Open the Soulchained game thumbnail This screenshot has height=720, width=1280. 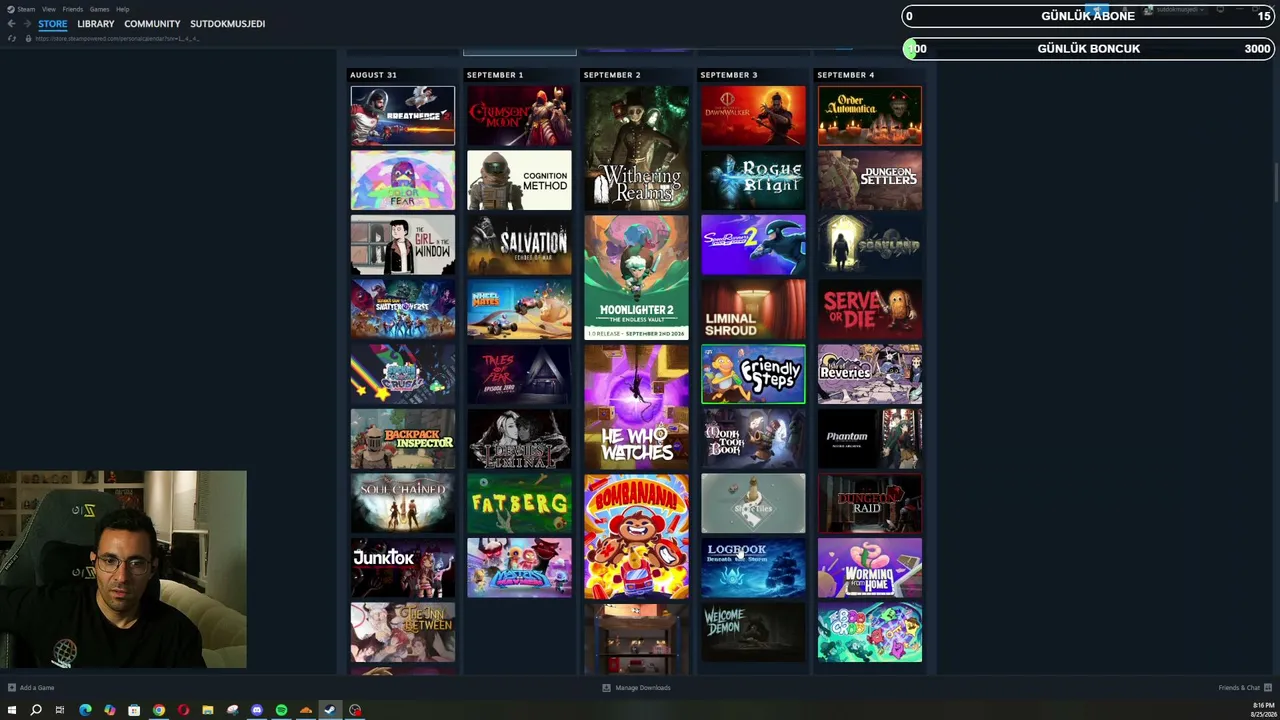coord(403,504)
